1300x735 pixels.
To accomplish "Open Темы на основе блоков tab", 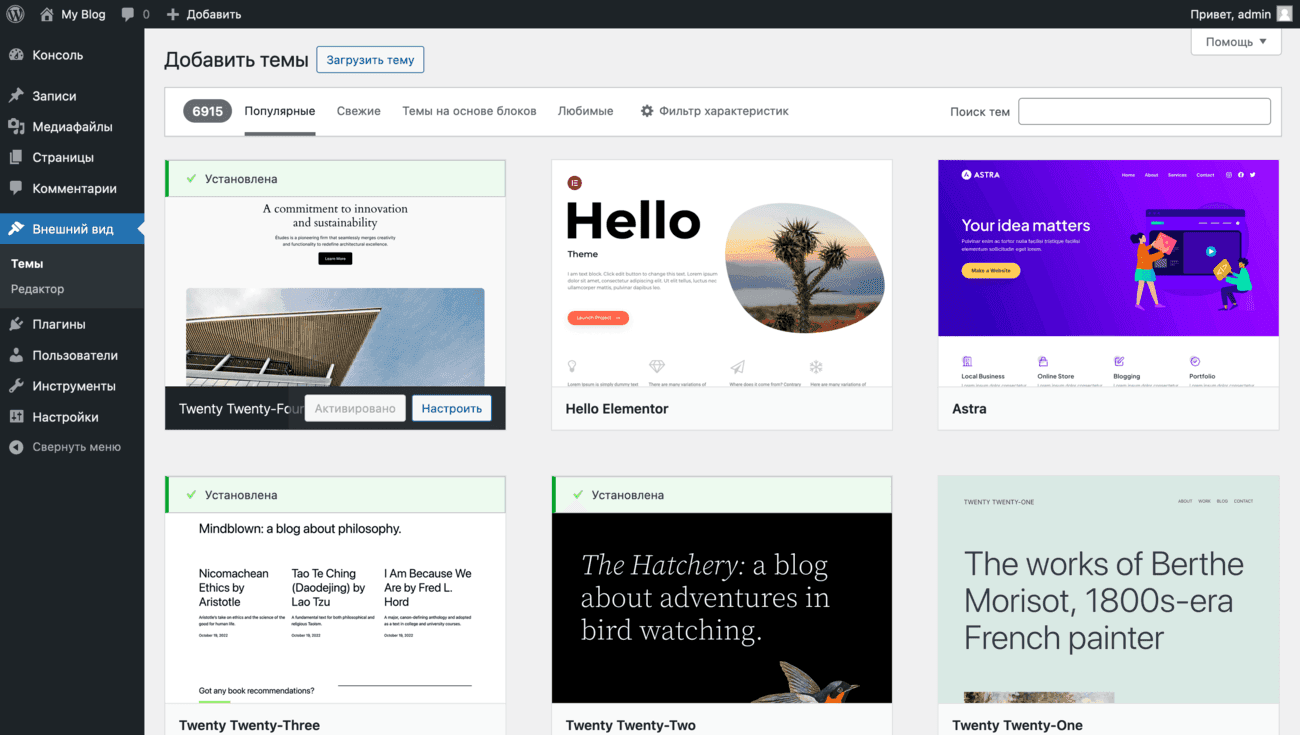I will (x=469, y=111).
